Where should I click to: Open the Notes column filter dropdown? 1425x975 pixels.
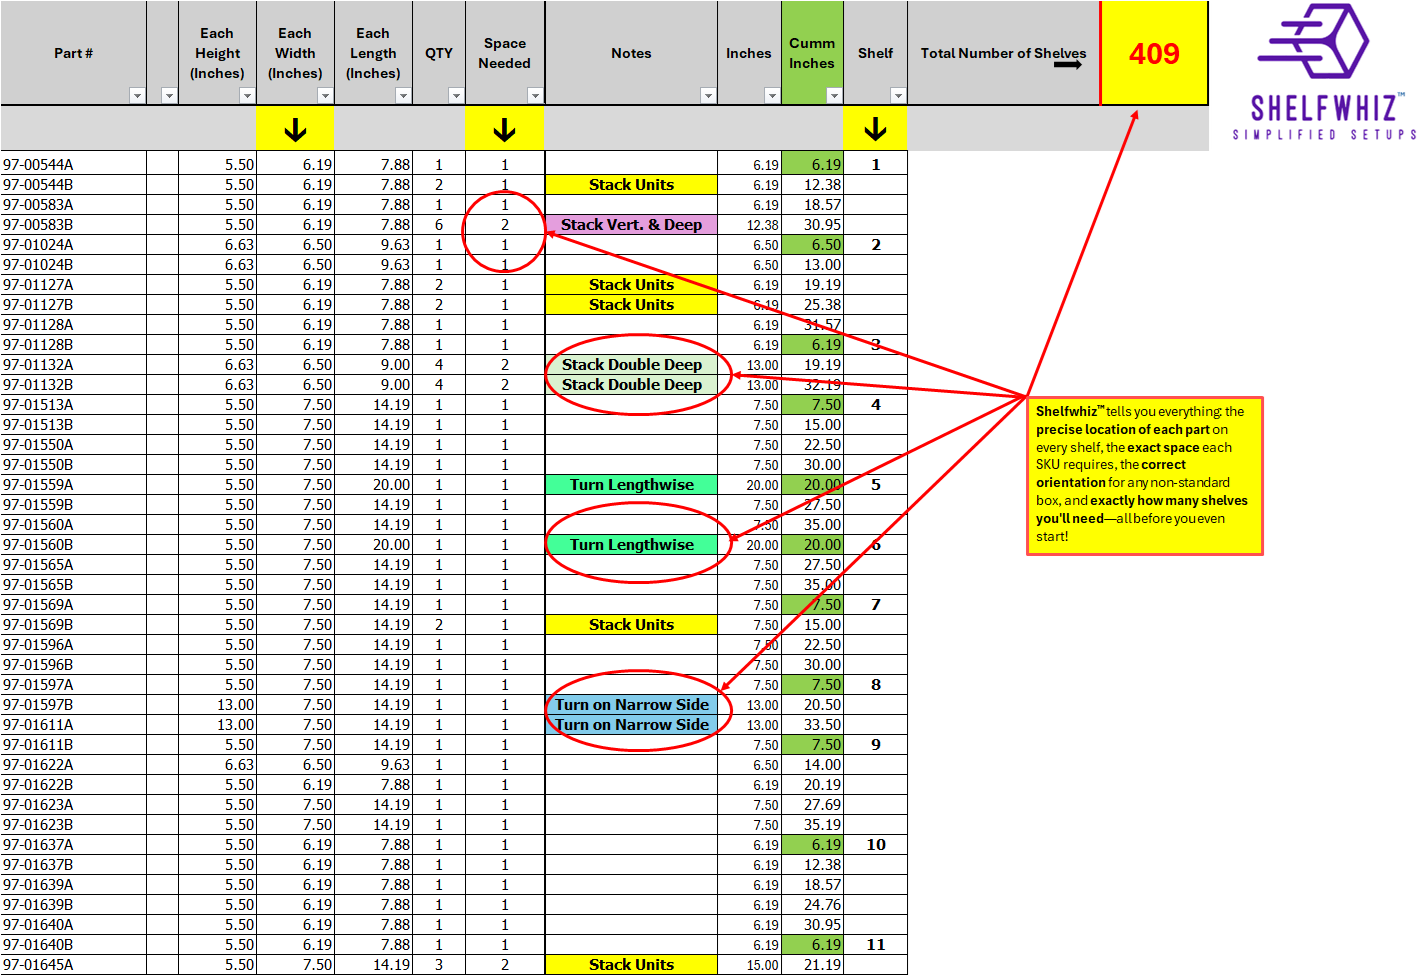coord(709,96)
